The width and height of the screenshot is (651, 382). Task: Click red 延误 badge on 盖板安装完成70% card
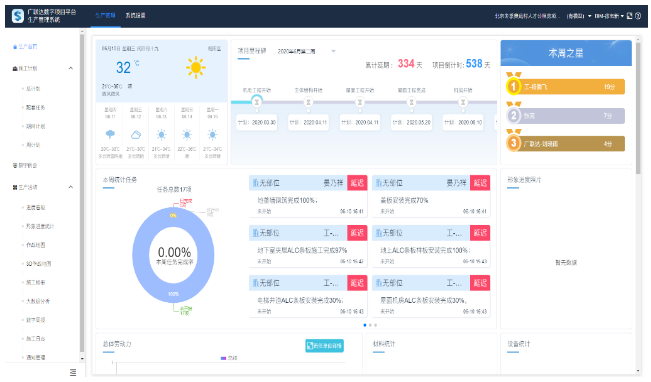click(x=480, y=183)
